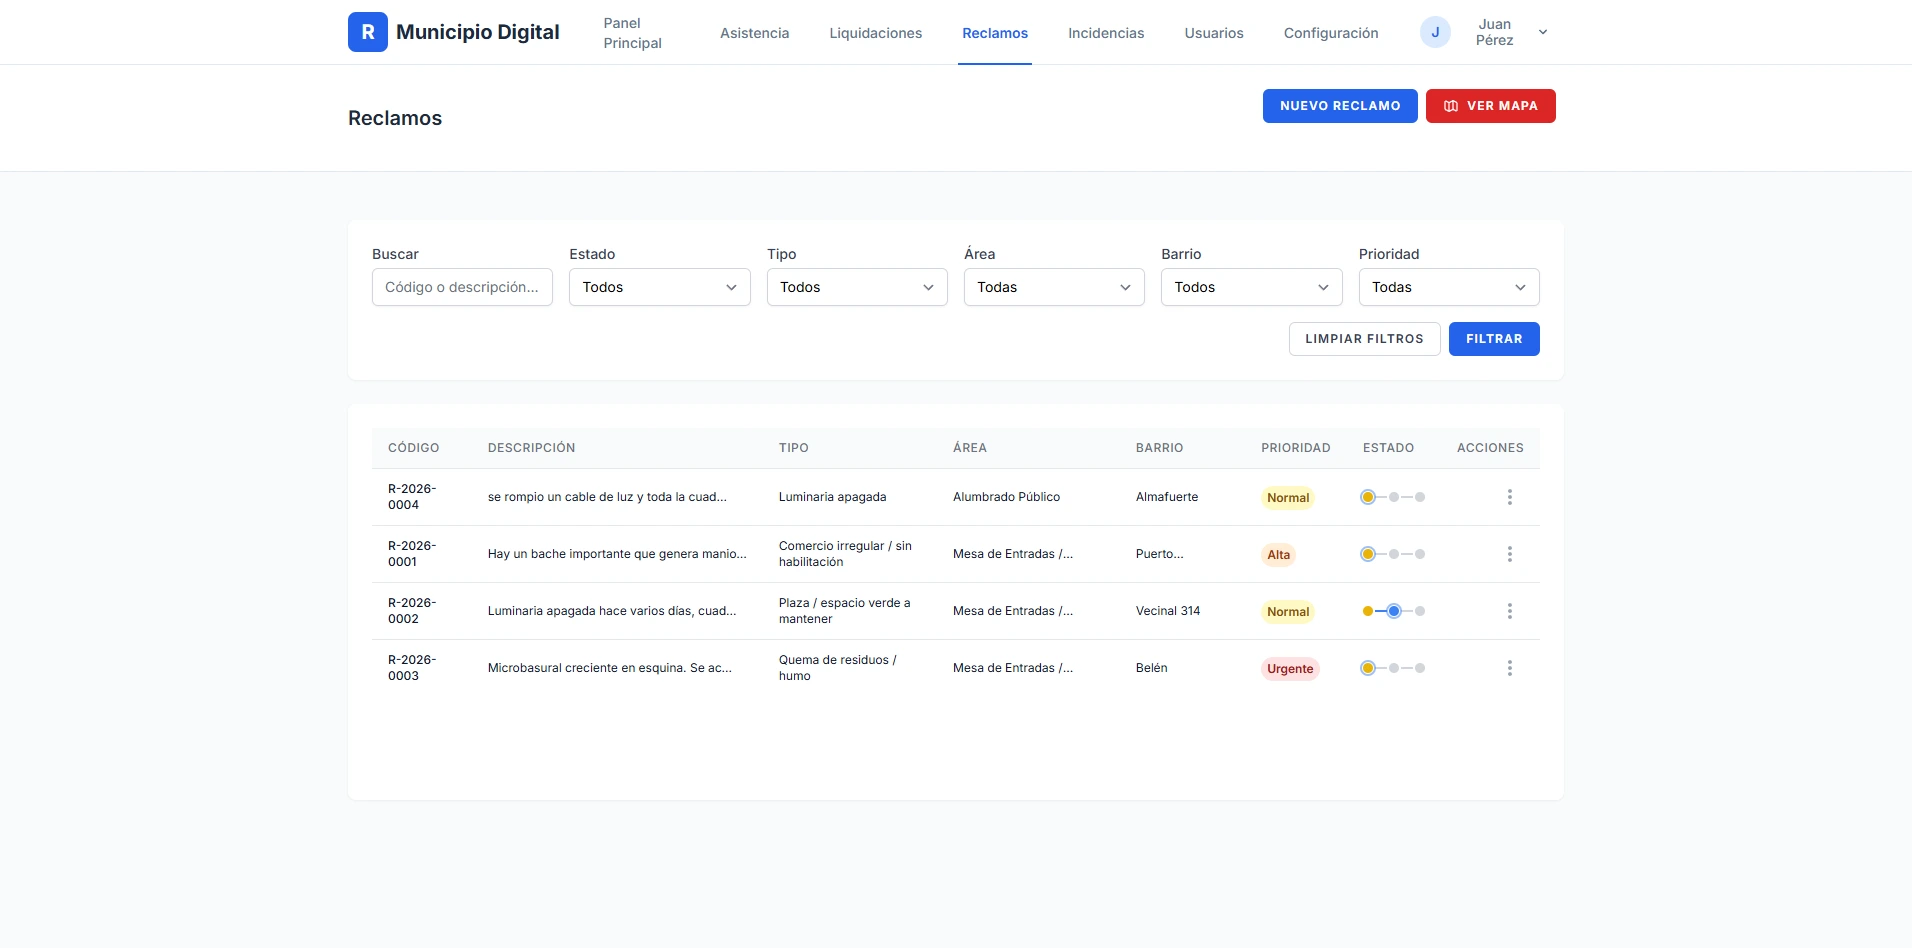Click the "Vecinal 314" barrio cell
Image resolution: width=1912 pixels, height=948 pixels.
tap(1168, 611)
